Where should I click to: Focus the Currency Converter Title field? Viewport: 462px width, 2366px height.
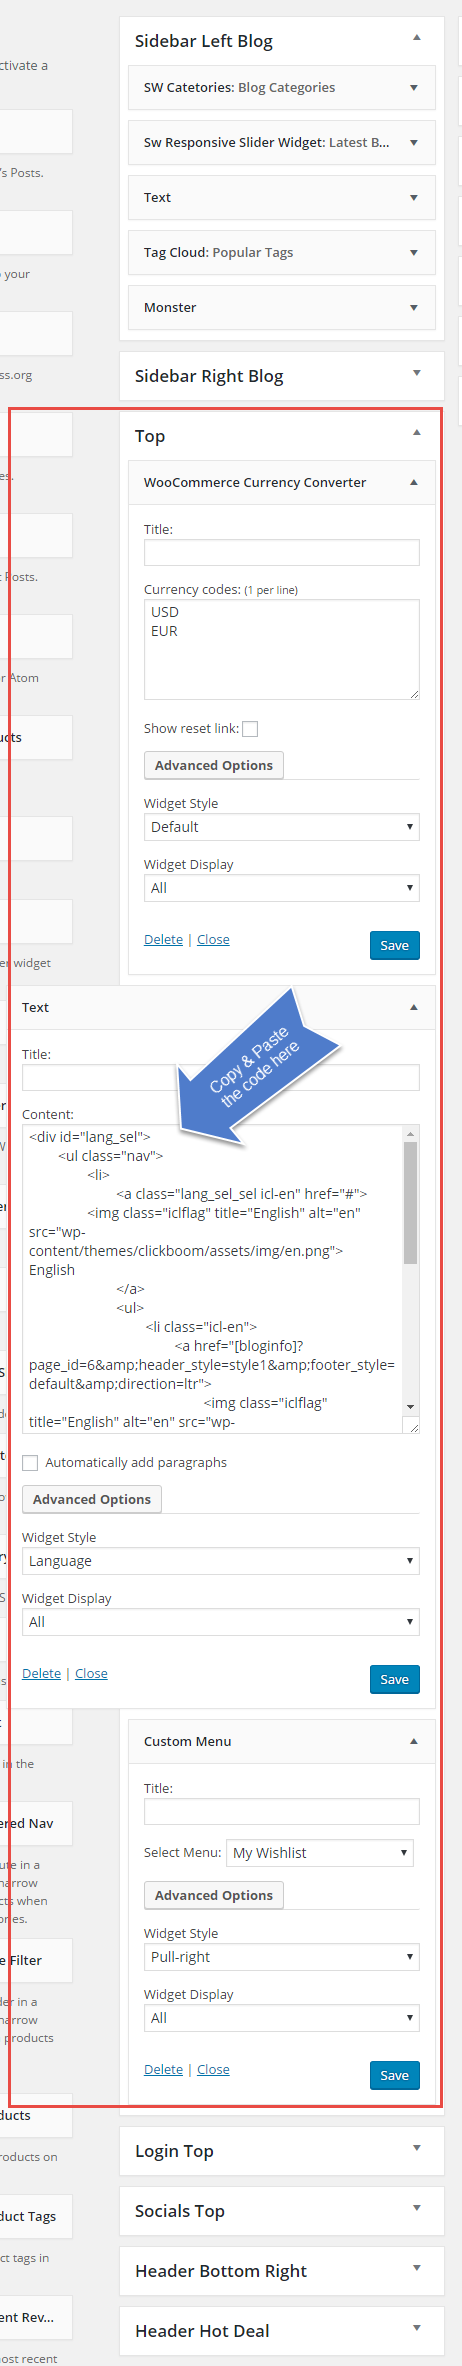[x=282, y=553]
